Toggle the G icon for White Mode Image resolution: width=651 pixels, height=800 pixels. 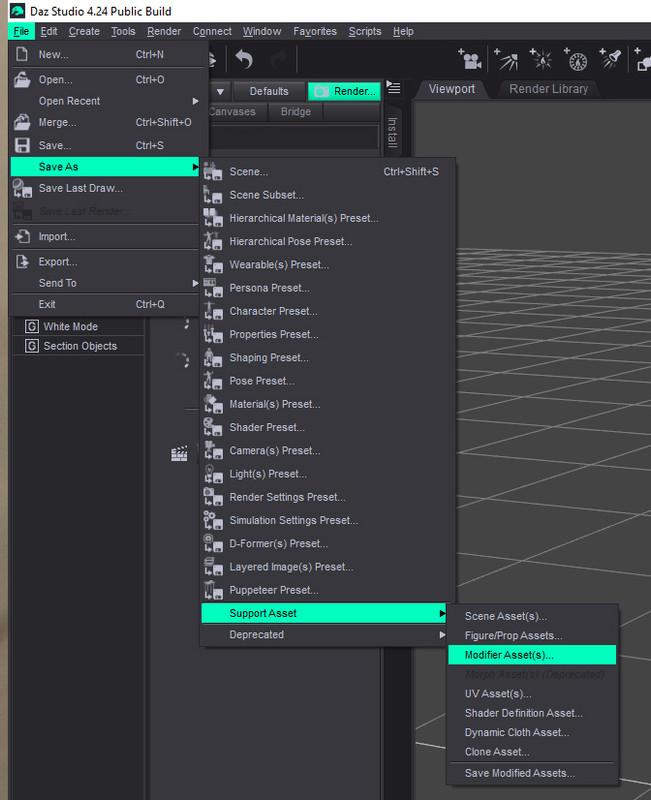pos(32,327)
